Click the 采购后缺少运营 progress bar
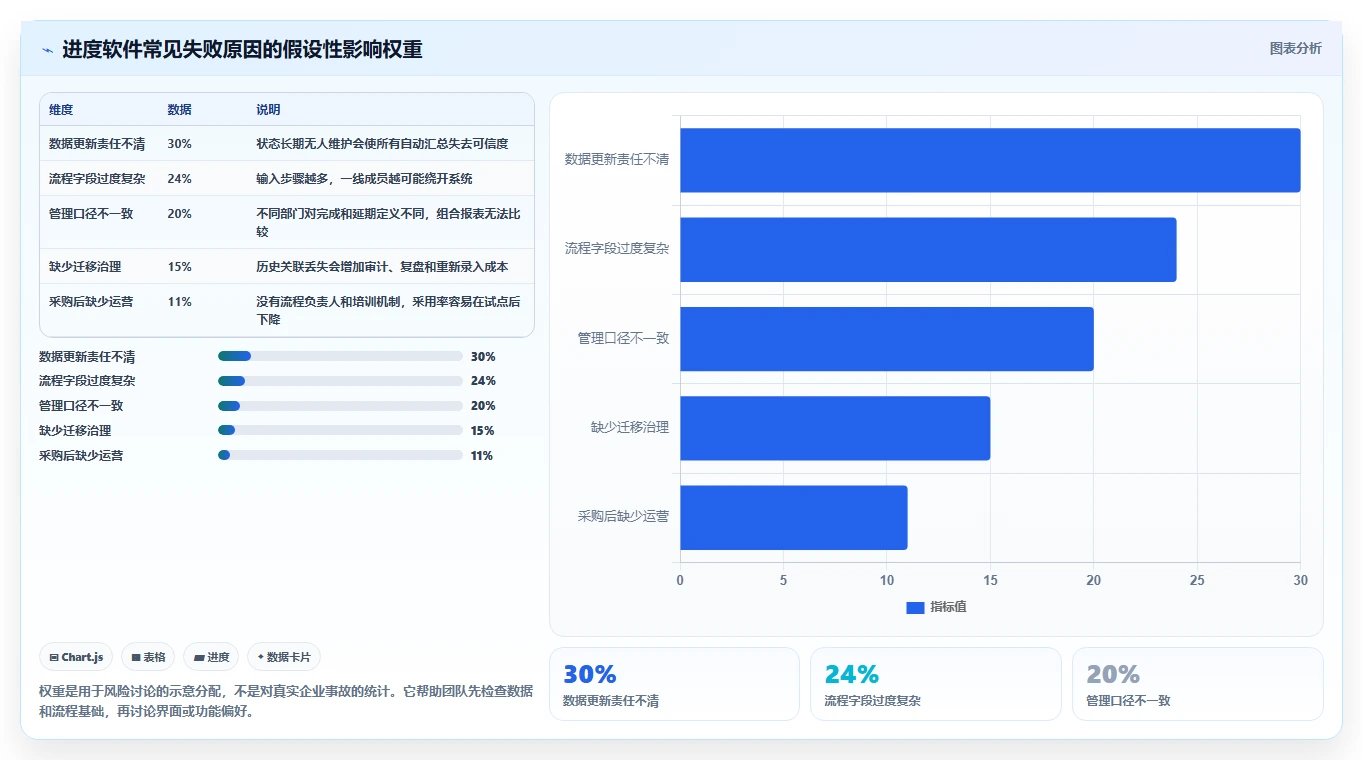1363x760 pixels. point(340,455)
